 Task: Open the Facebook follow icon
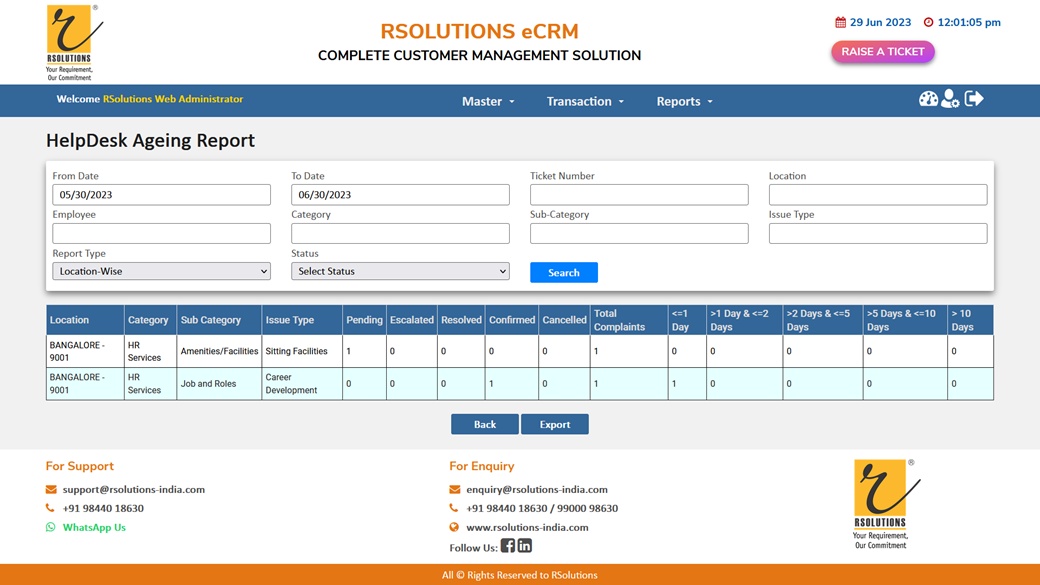tap(508, 546)
